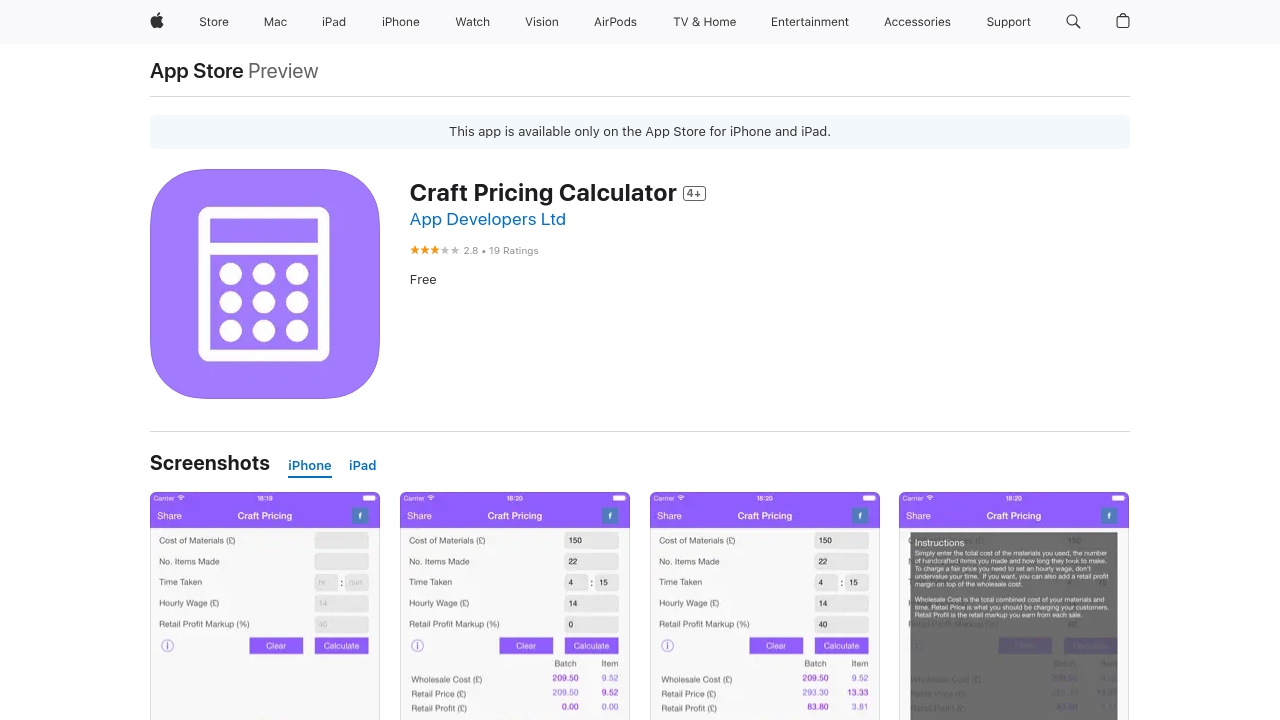The width and height of the screenshot is (1280, 720).
Task: Go to the Watch menu
Action: pos(472,22)
